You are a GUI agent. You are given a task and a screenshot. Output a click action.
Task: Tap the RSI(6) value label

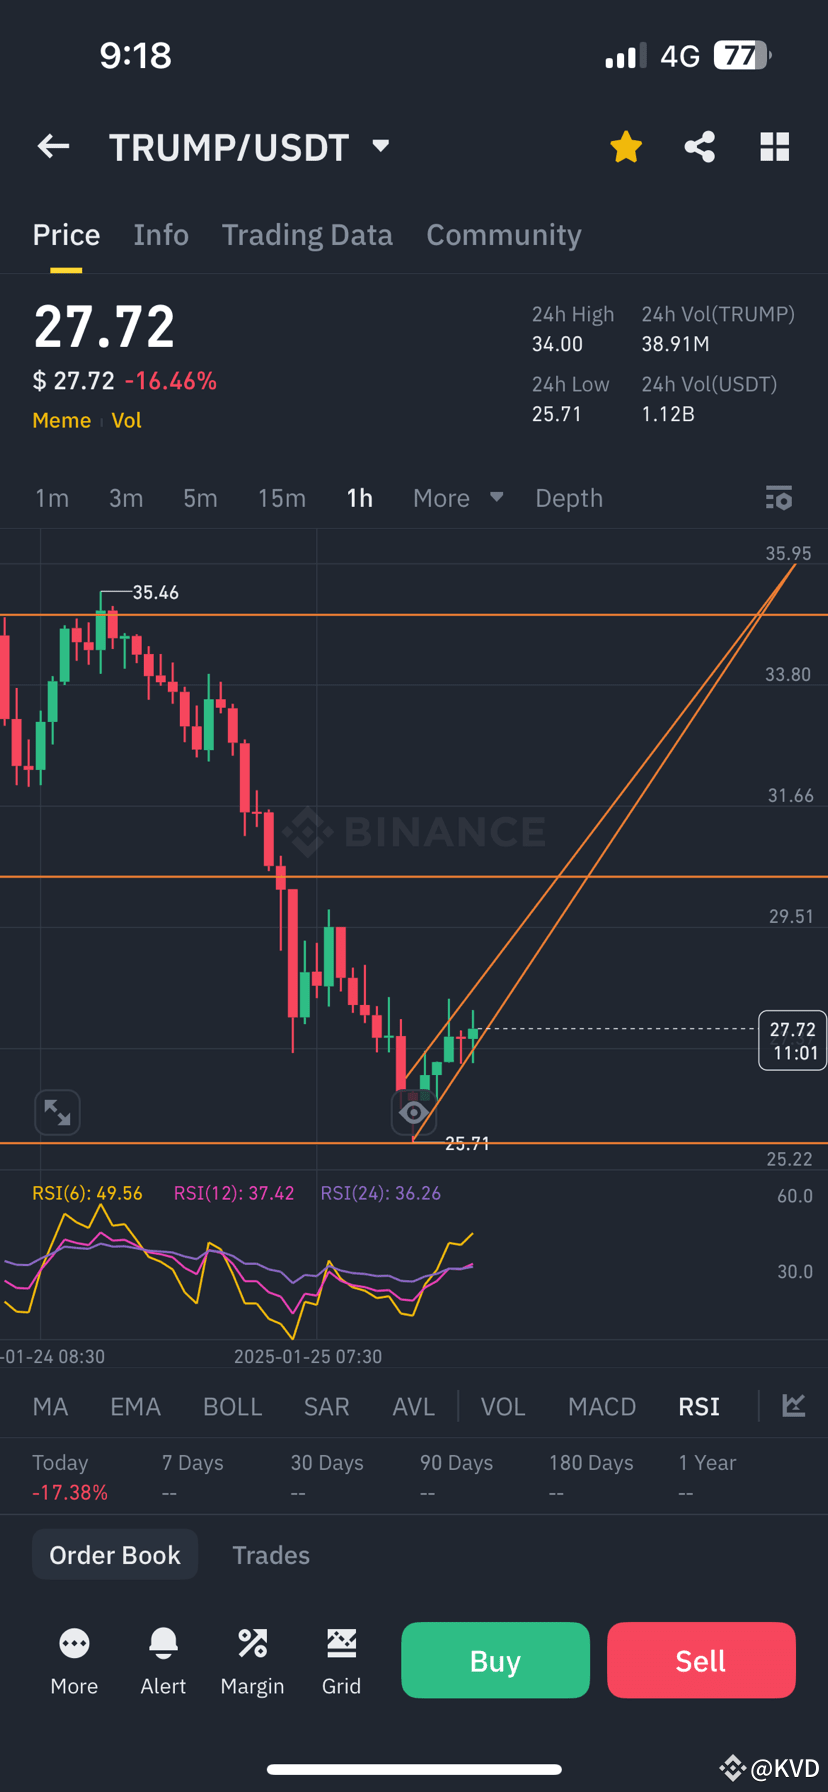[x=87, y=1193]
